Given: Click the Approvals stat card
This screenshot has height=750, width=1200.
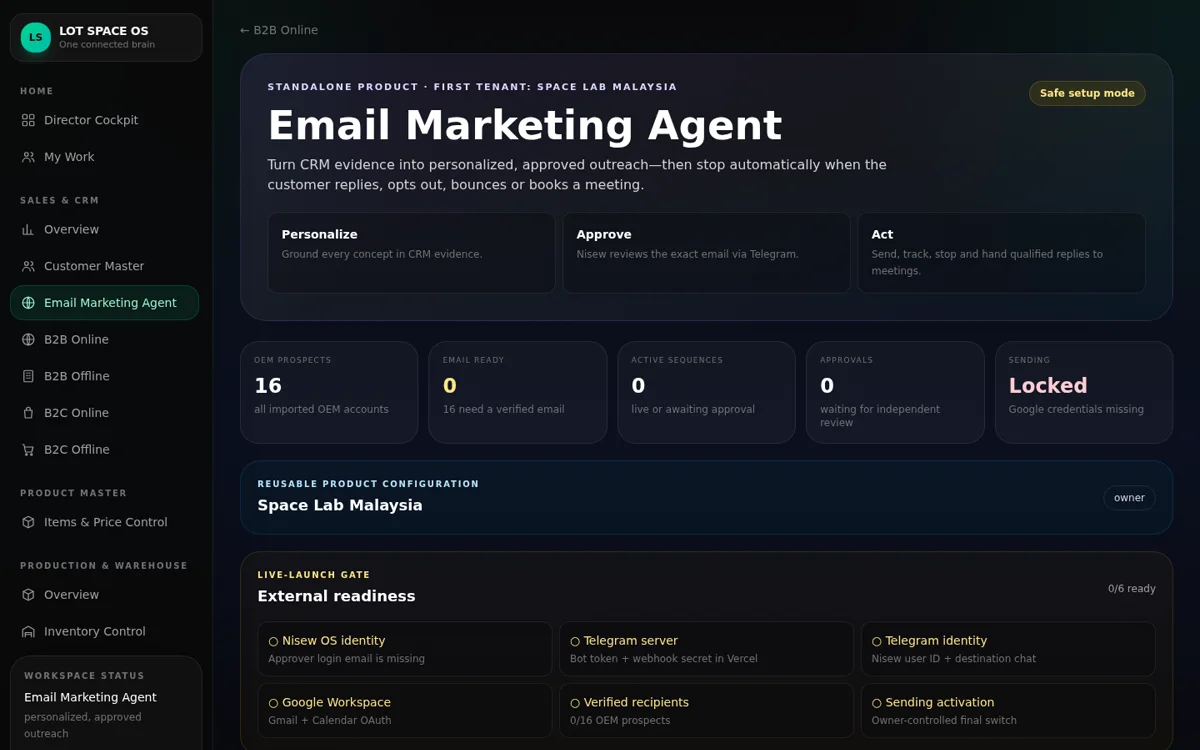Looking at the screenshot, I should point(895,392).
